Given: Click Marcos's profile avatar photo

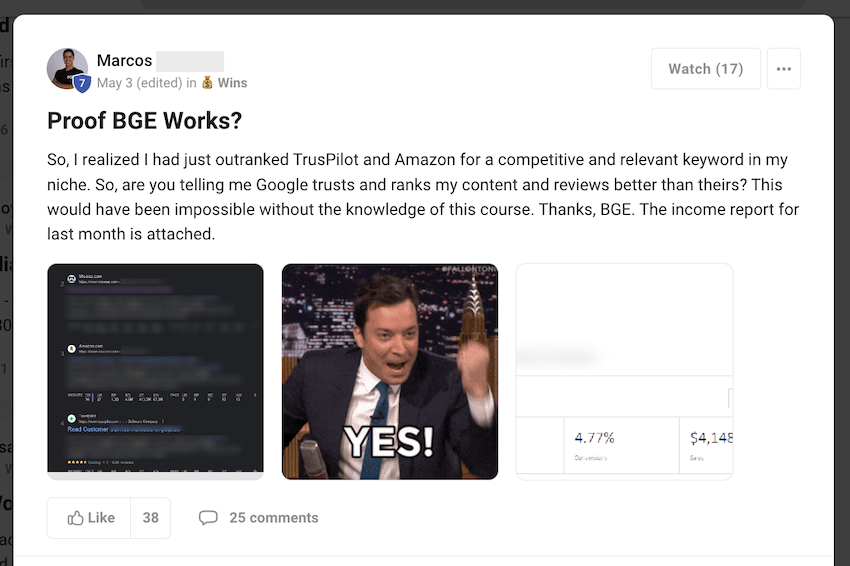Looking at the screenshot, I should (67, 69).
